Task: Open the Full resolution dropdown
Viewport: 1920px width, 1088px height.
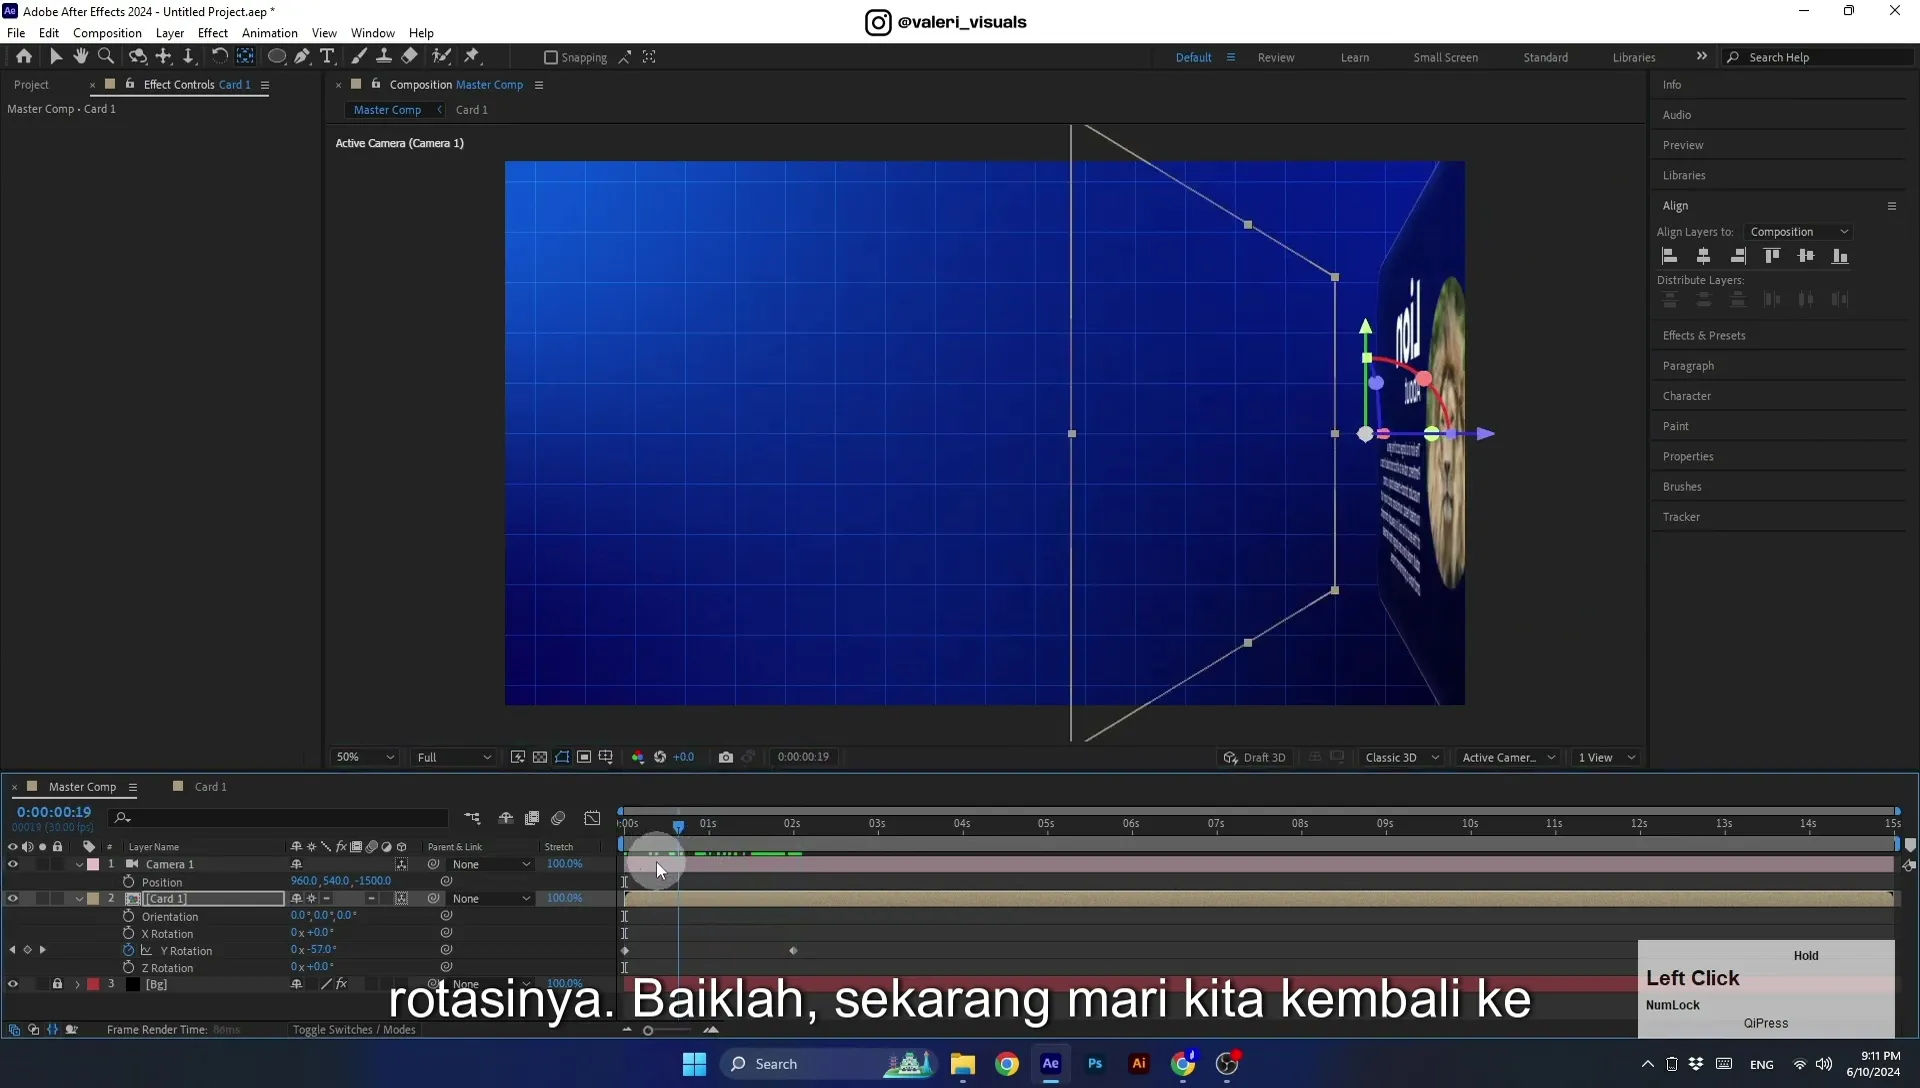Action: tap(454, 757)
